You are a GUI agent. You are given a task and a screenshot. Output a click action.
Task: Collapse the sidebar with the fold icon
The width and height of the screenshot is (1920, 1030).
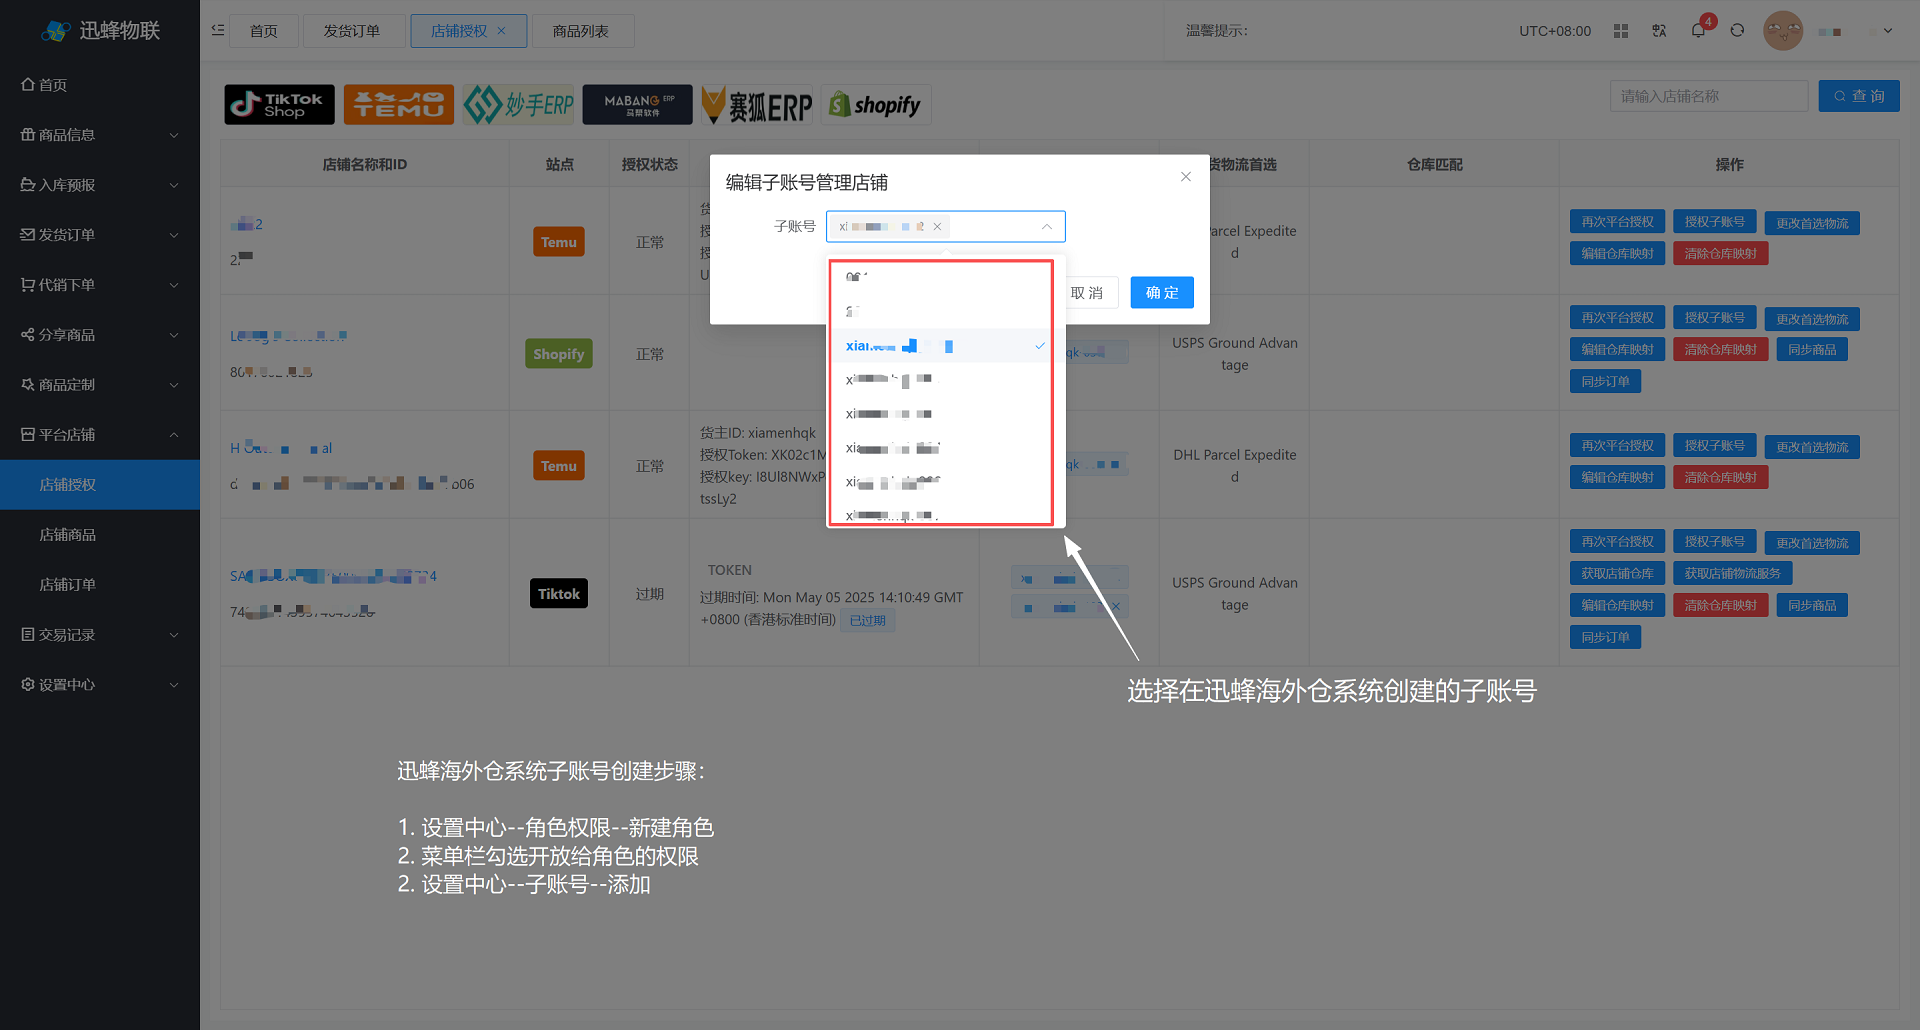pyautogui.click(x=218, y=31)
